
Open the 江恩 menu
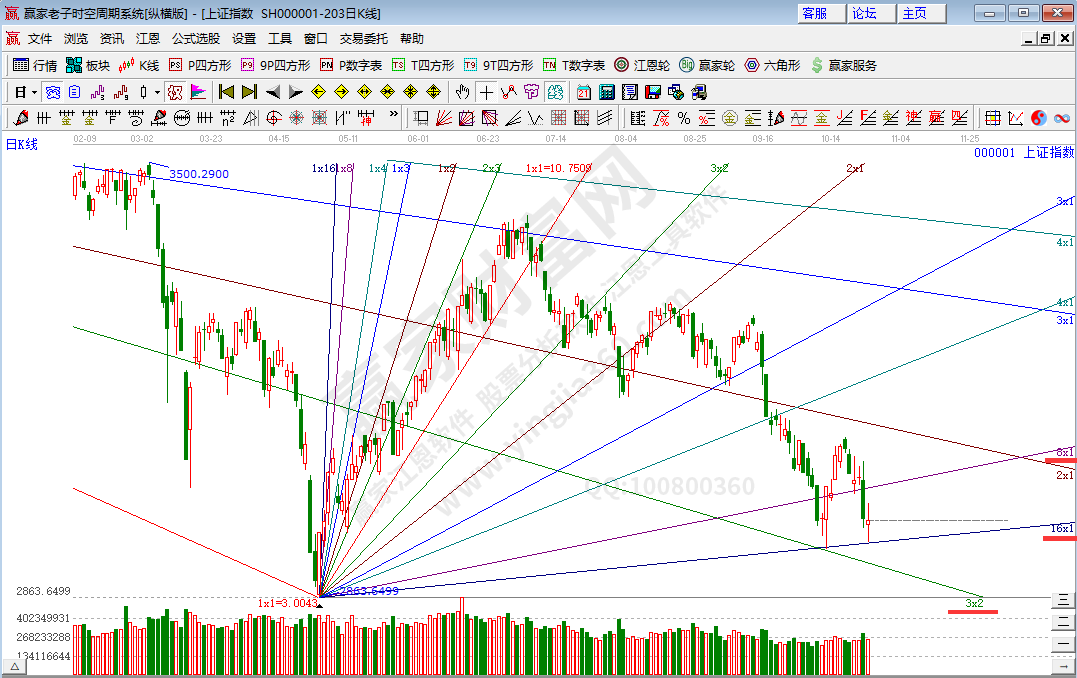148,39
